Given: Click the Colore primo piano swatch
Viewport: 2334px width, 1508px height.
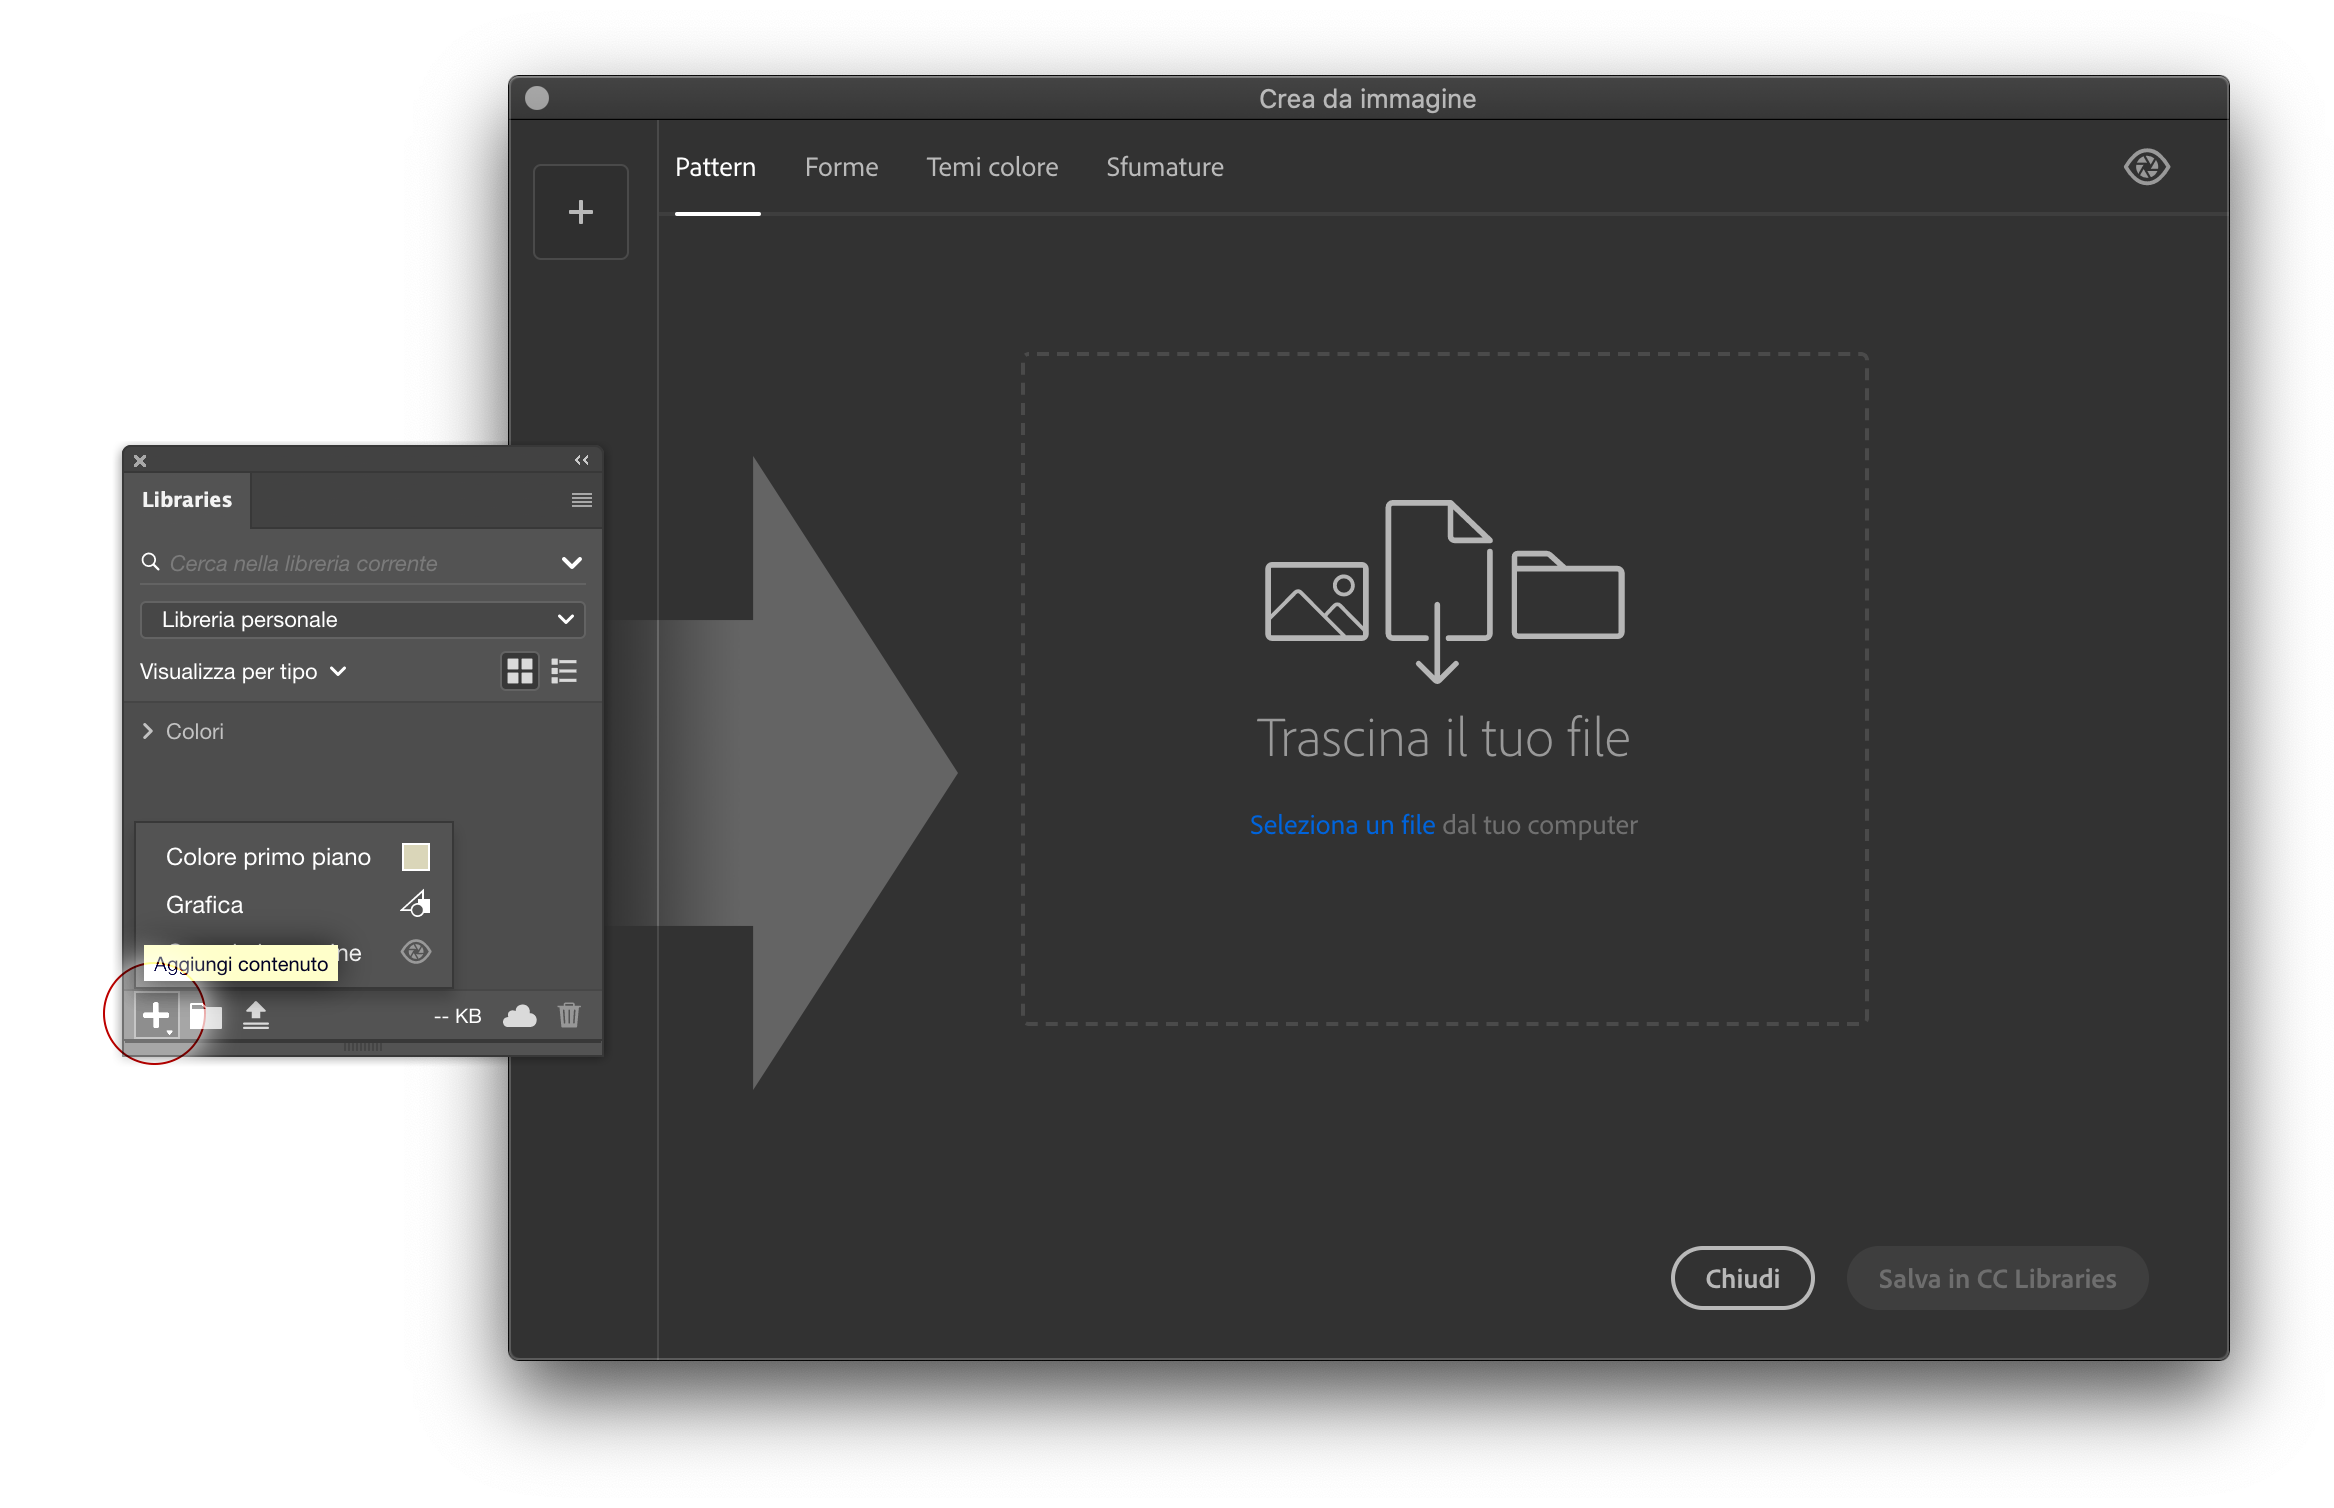Looking at the screenshot, I should [415, 857].
